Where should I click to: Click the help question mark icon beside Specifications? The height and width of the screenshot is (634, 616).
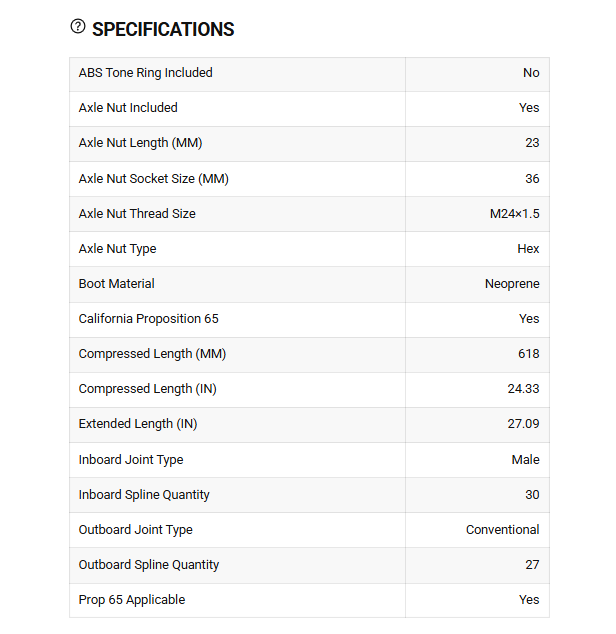(78, 27)
